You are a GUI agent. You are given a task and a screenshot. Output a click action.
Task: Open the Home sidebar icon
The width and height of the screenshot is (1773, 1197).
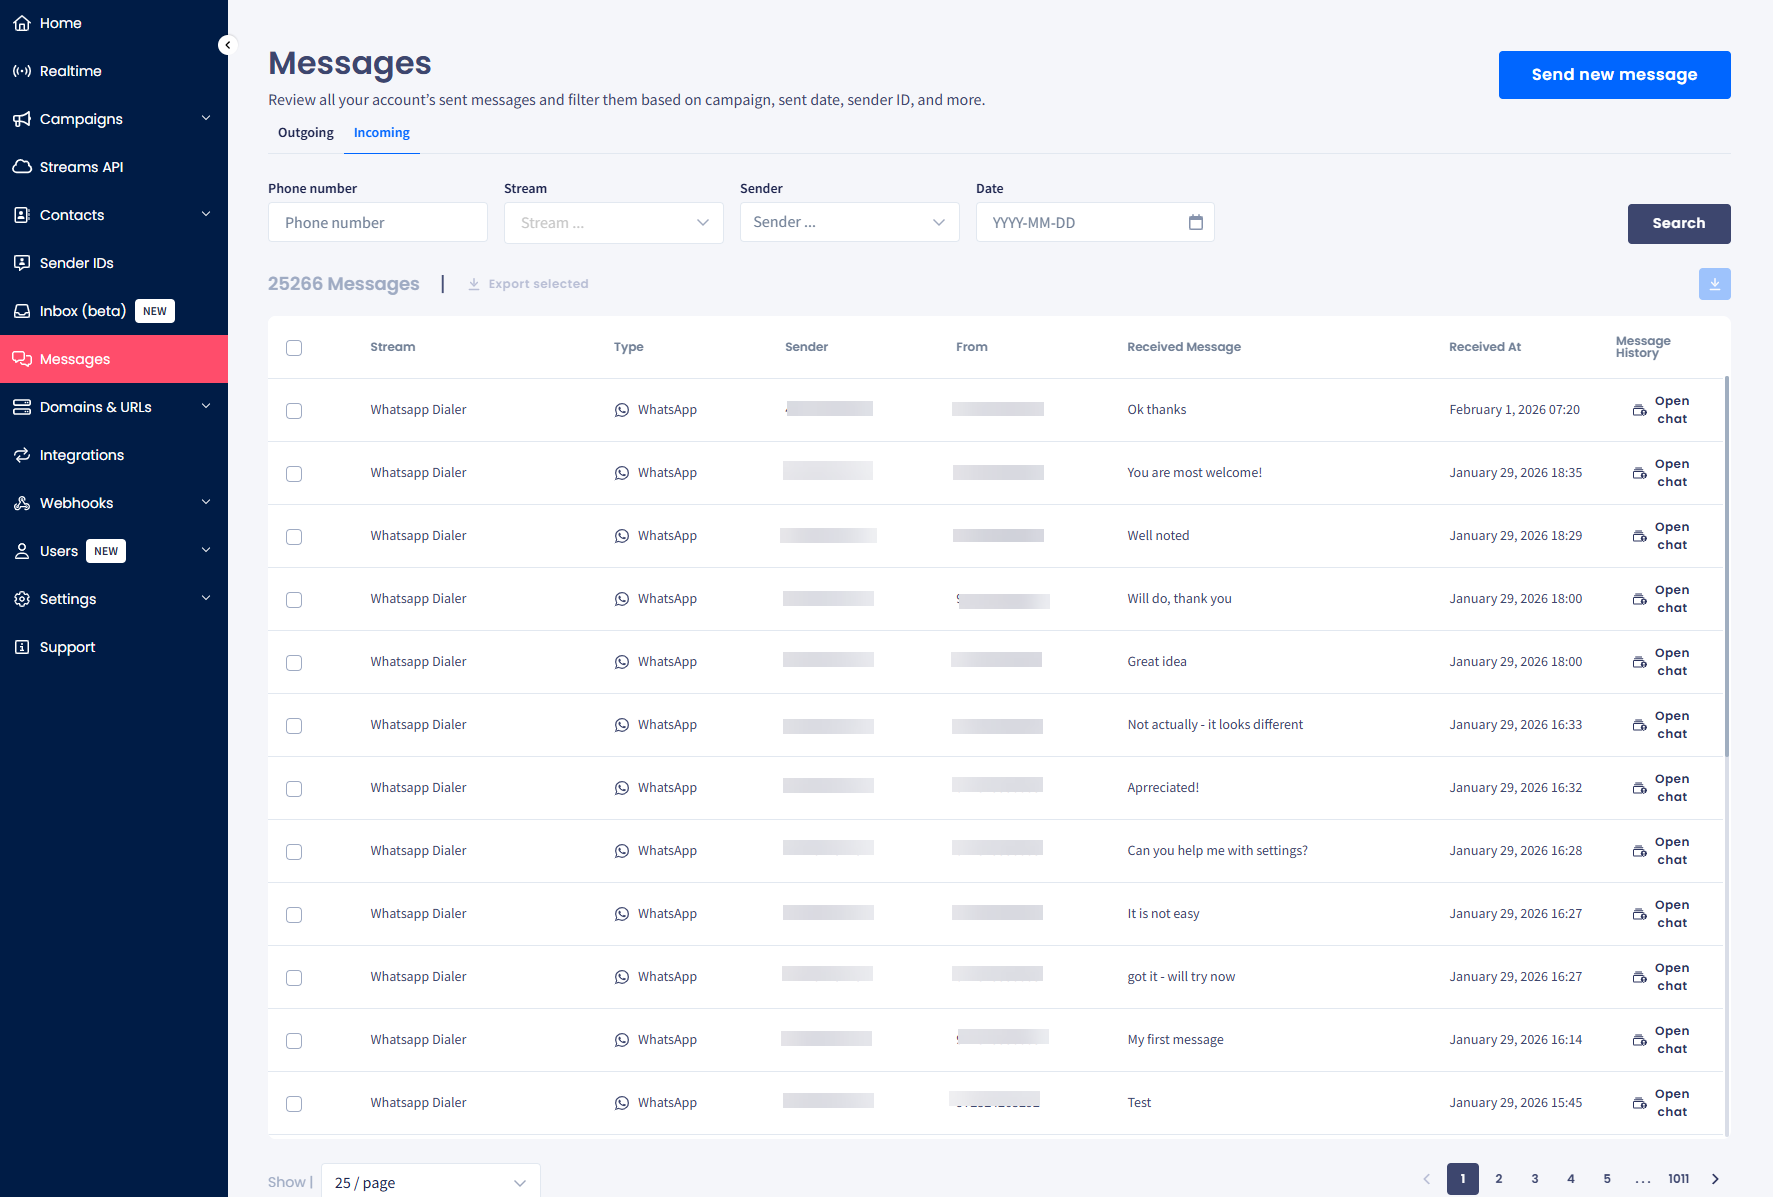pos(21,22)
